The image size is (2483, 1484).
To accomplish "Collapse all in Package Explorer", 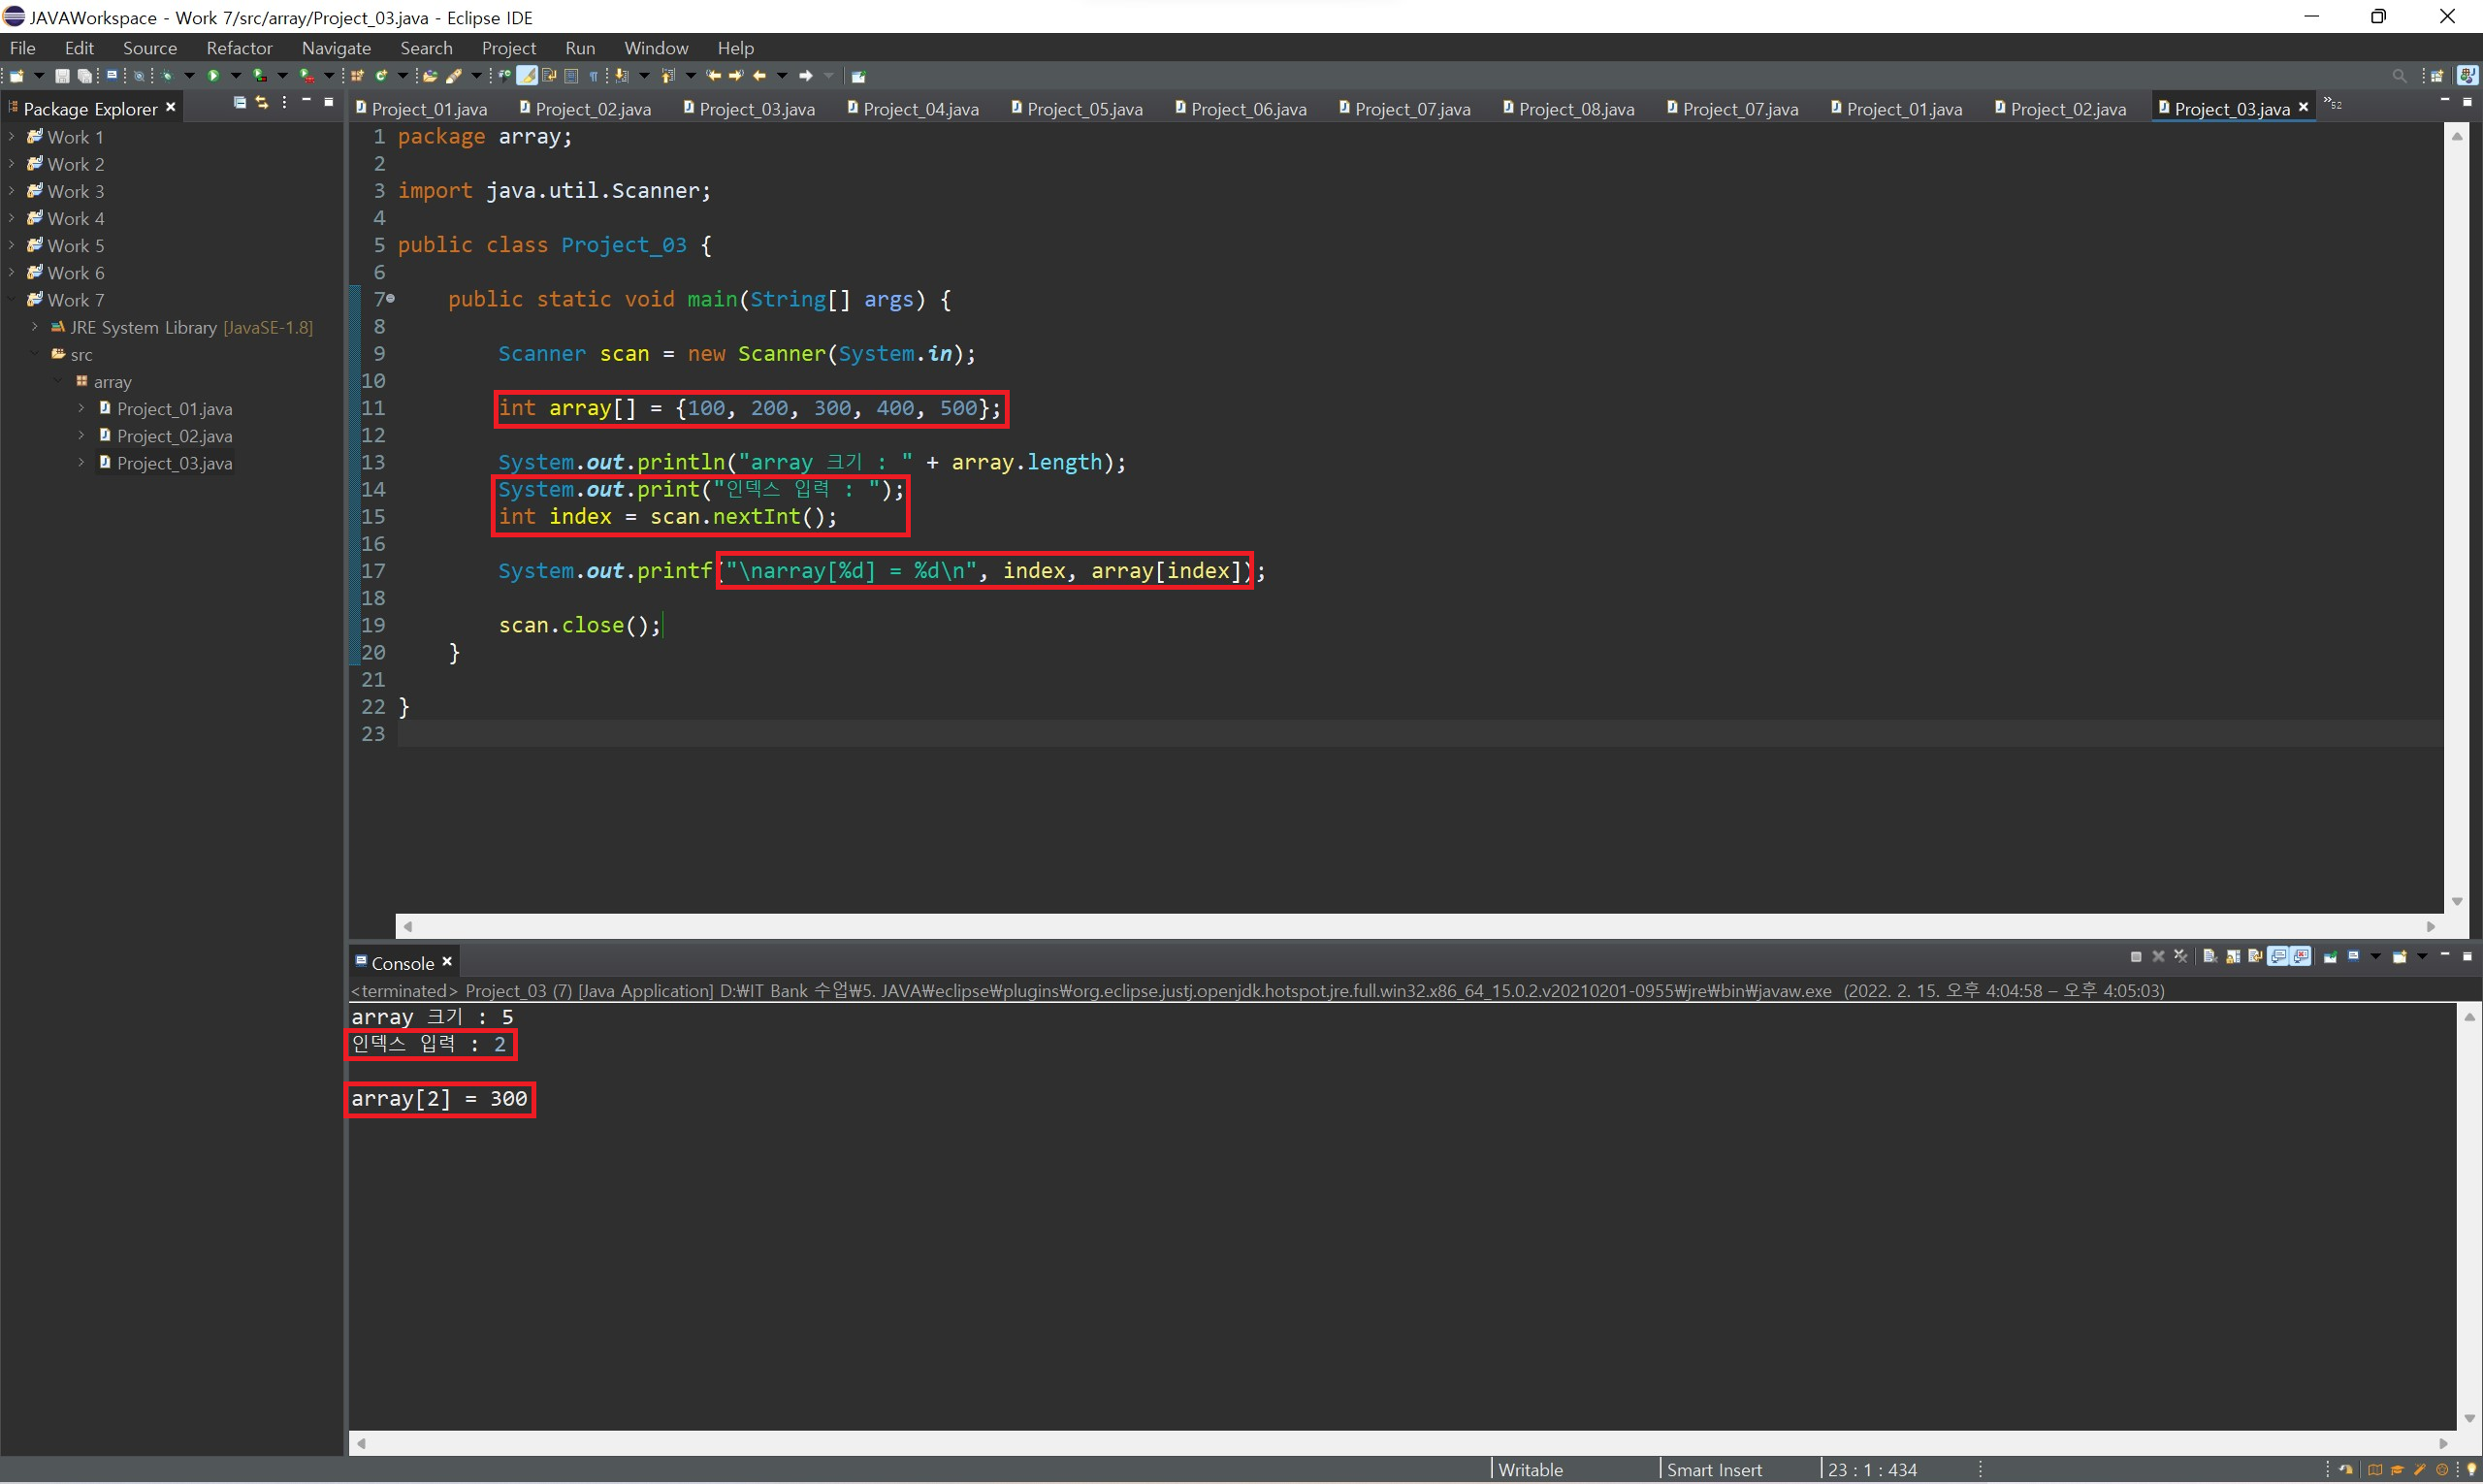I will click(x=240, y=103).
